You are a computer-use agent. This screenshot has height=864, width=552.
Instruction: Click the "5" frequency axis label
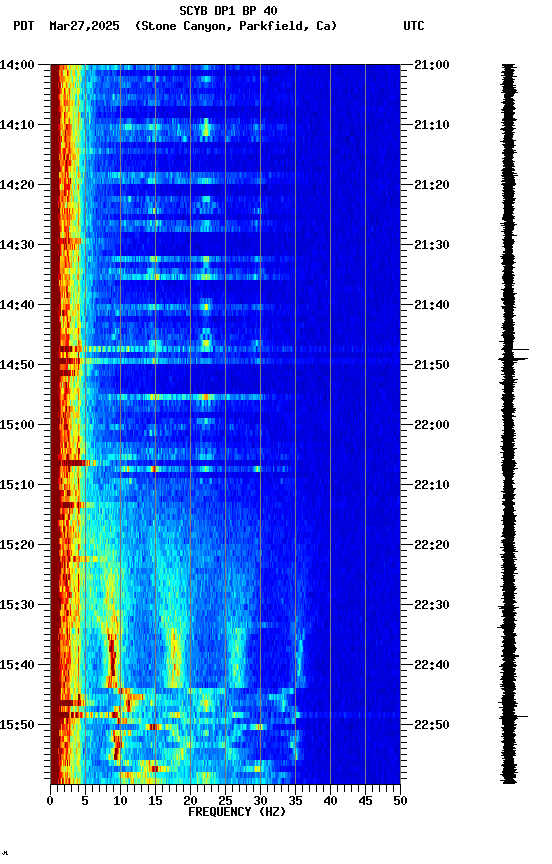[x=85, y=801]
